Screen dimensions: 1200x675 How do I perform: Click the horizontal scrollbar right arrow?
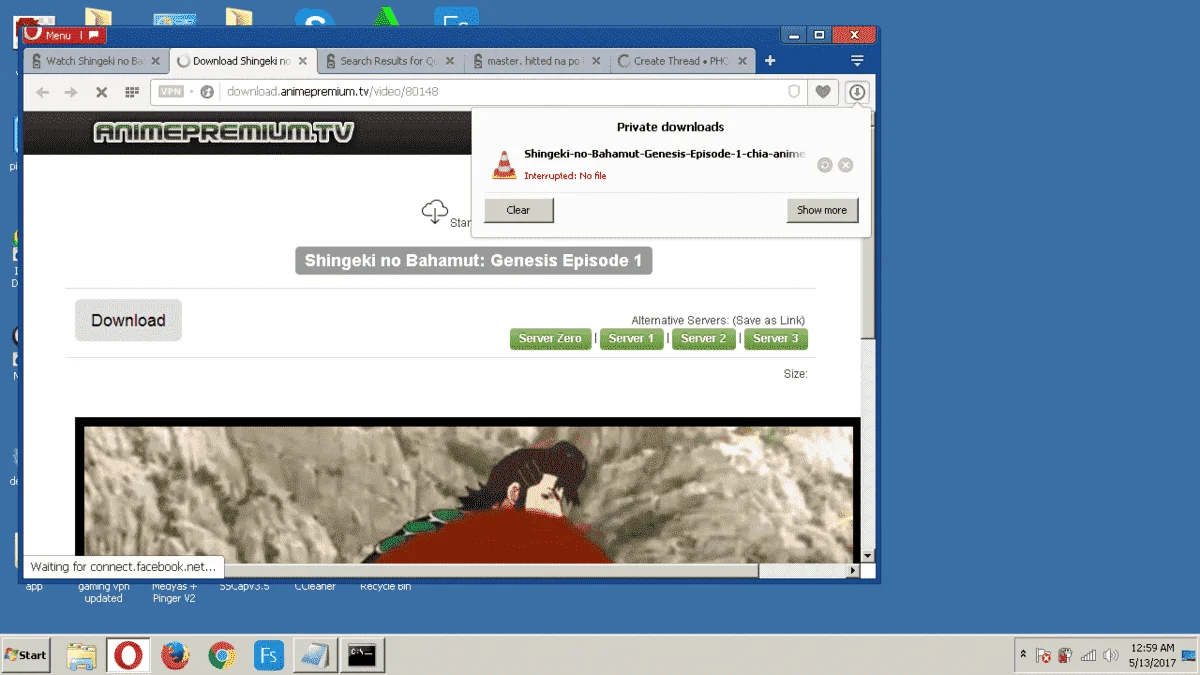click(853, 571)
